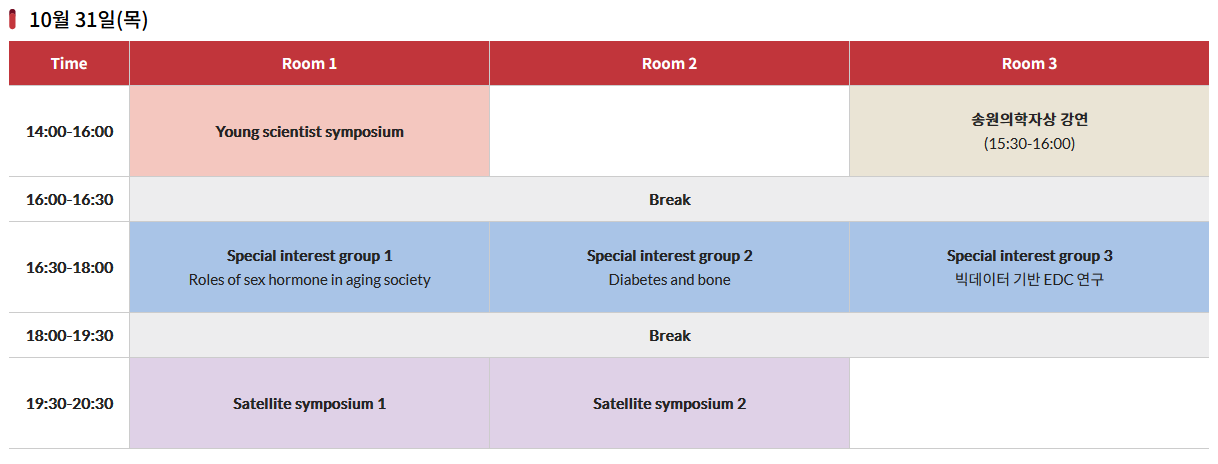The height and width of the screenshot is (464, 1218).
Task: Open the 송원의학자상 강연 session
Action: pyautogui.click(x=1029, y=131)
